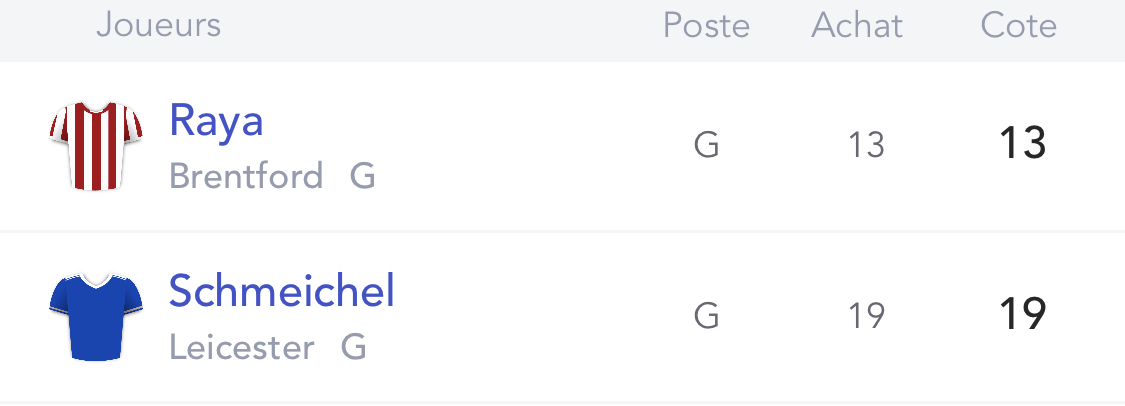Open Raya player profile link
The image size is (1125, 406).
[216, 121]
